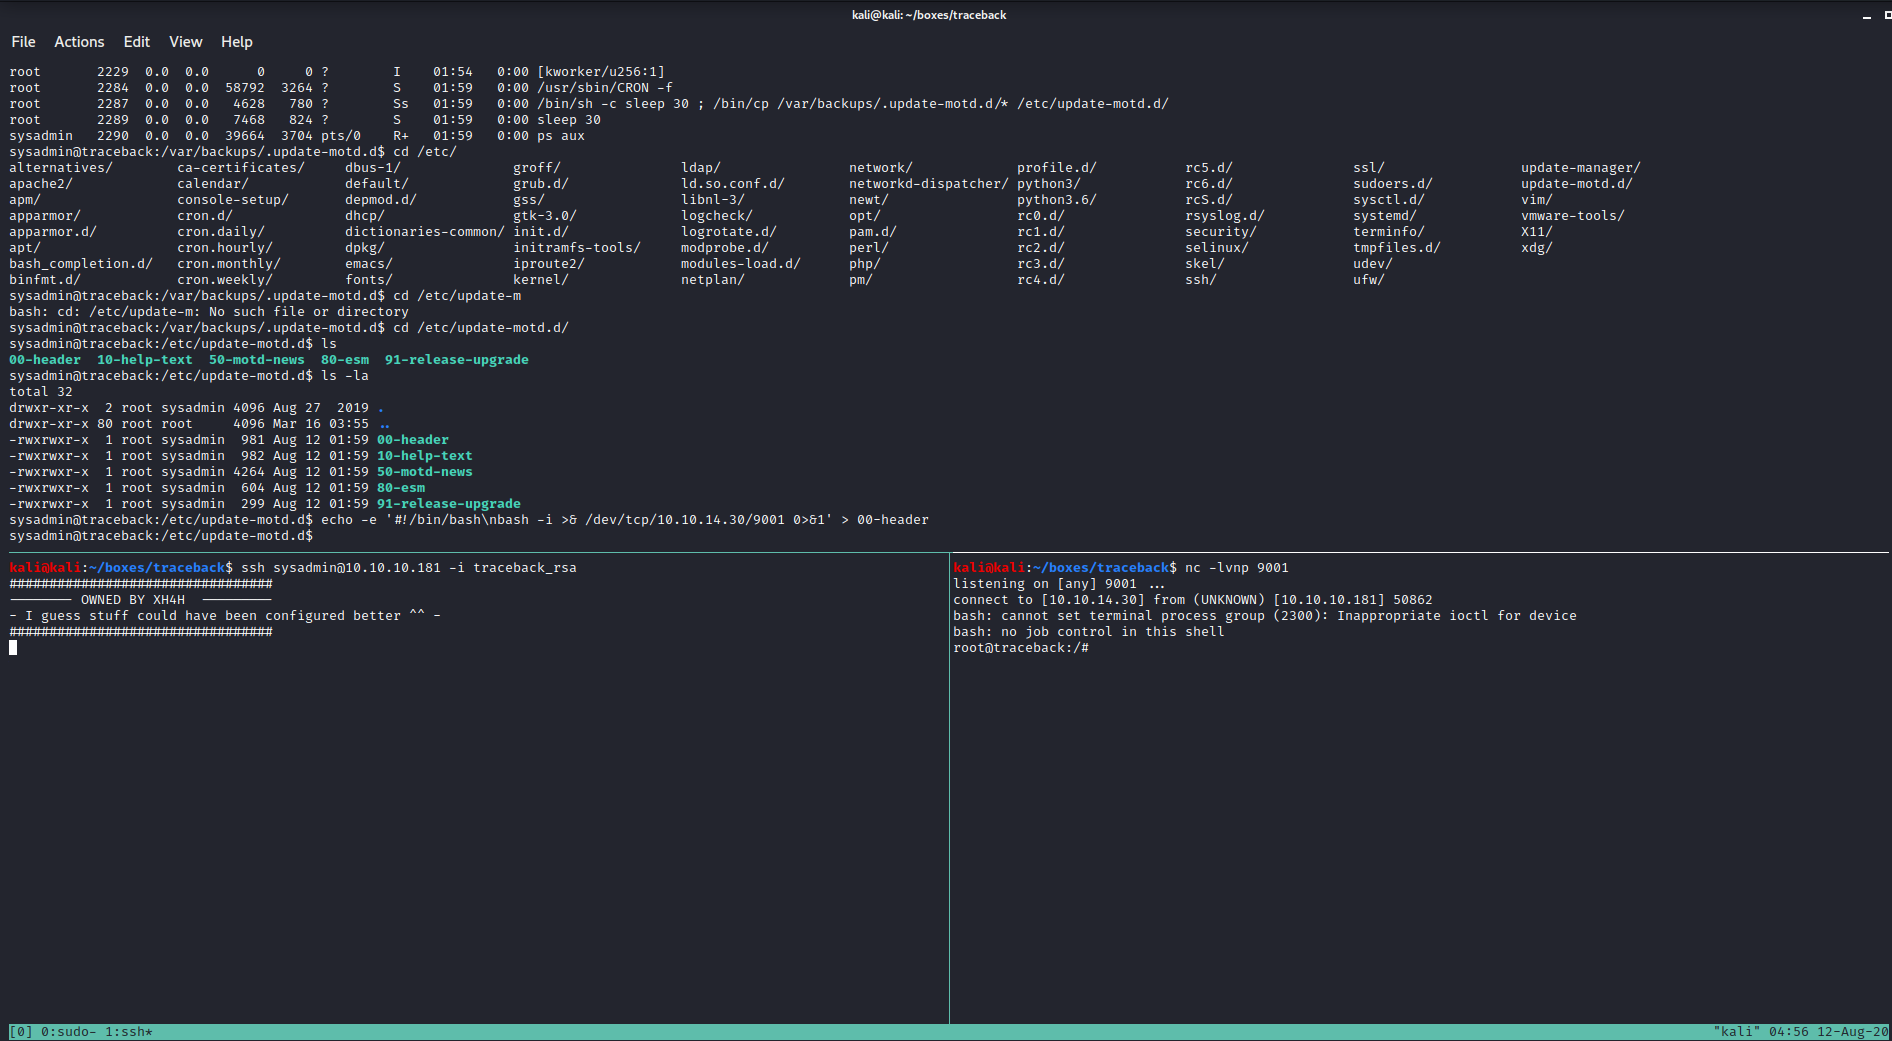The height and width of the screenshot is (1041, 1892).
Task: Click the "kali" 04:56 12-Aug-20 status clock
Action: 1801,1032
